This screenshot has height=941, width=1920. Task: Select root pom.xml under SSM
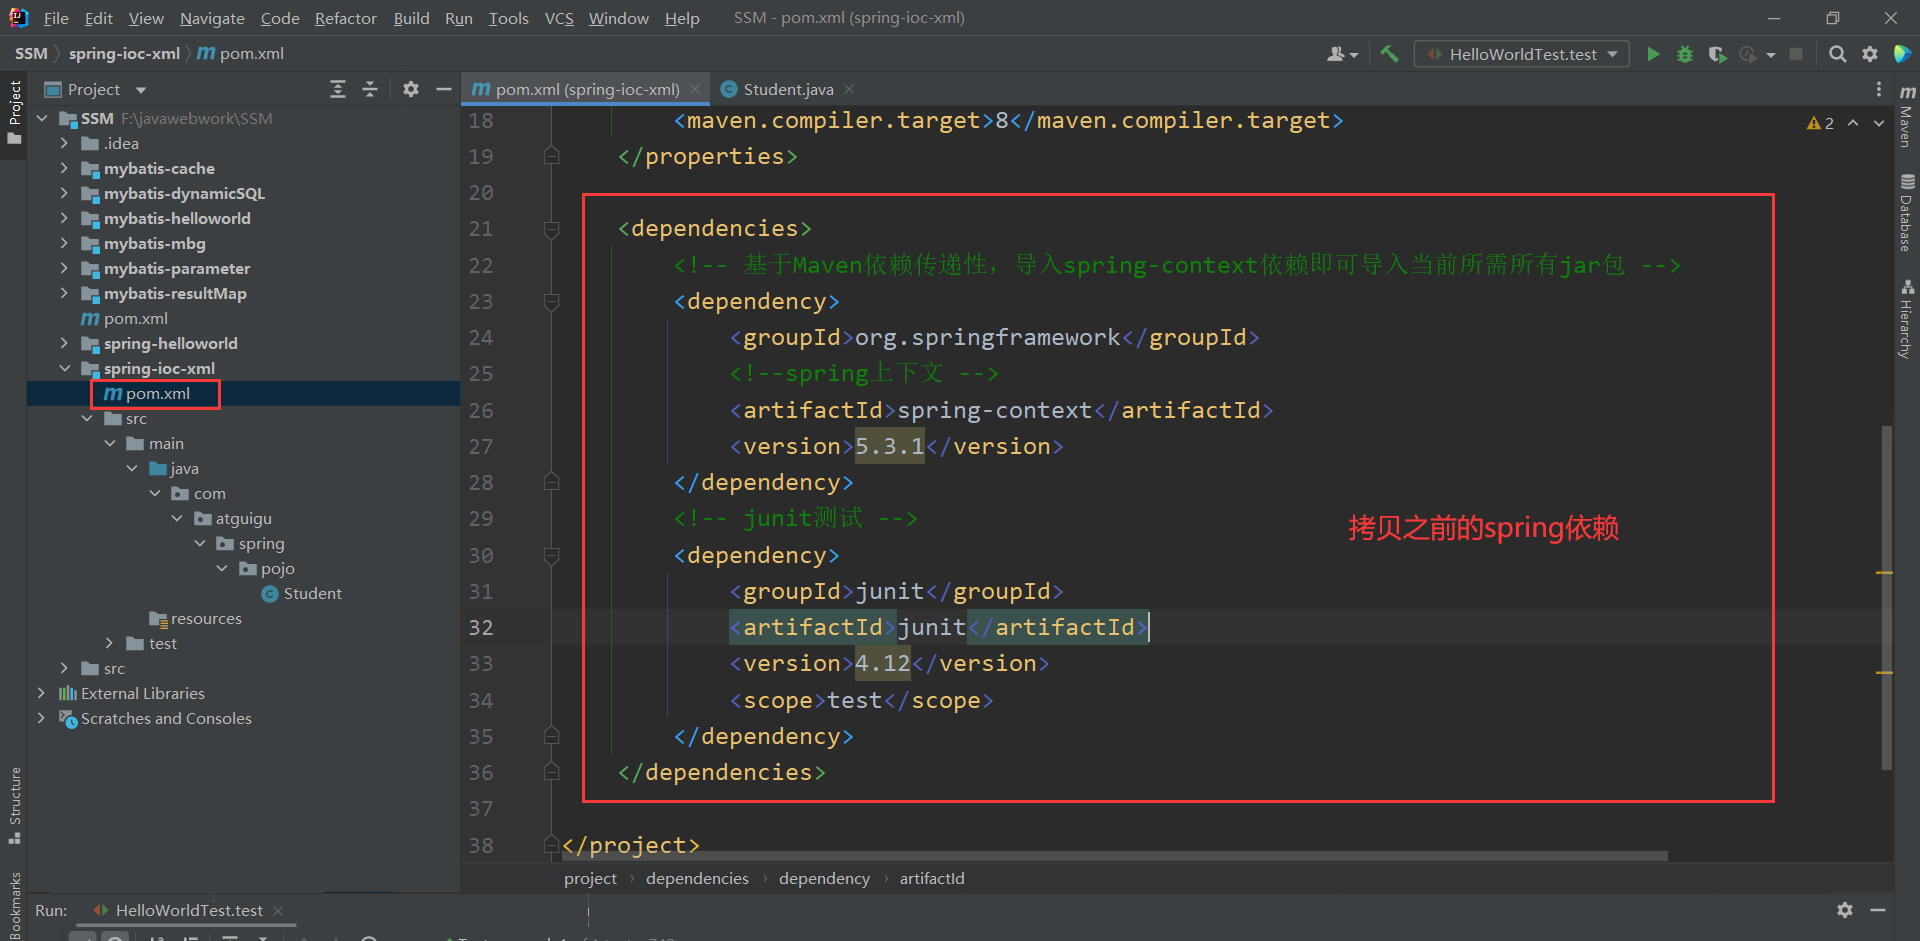(124, 318)
